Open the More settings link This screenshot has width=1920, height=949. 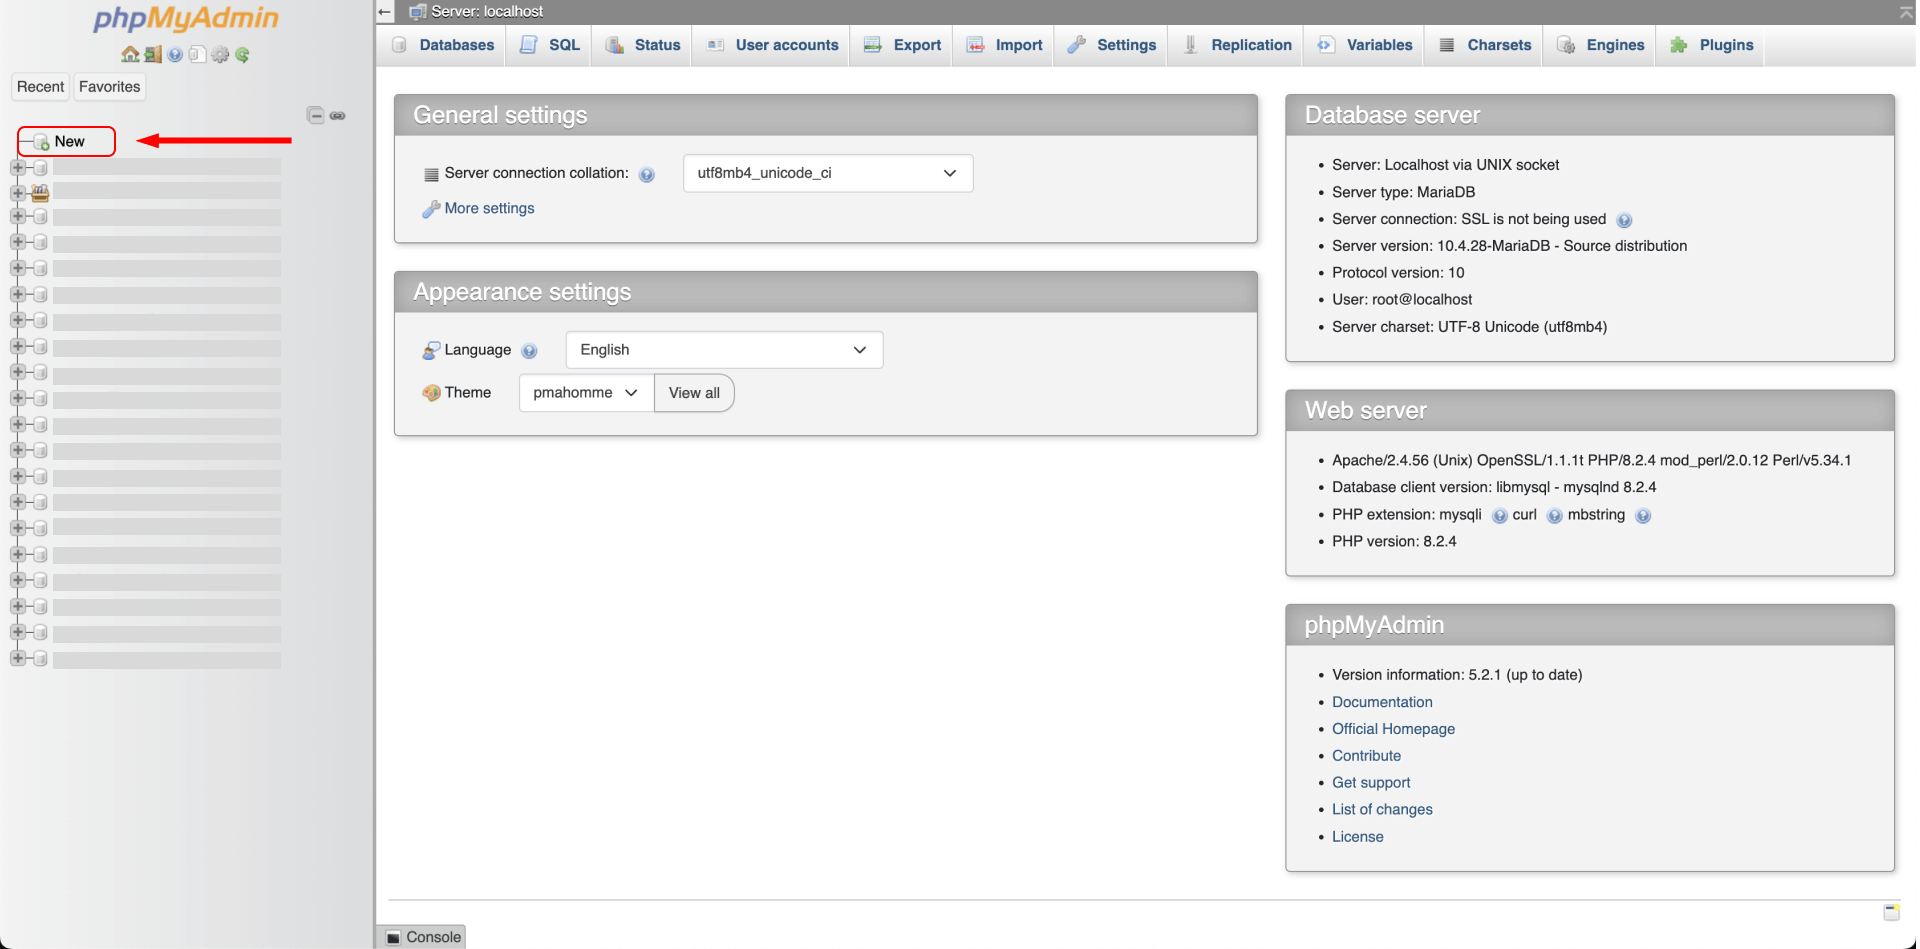[489, 208]
